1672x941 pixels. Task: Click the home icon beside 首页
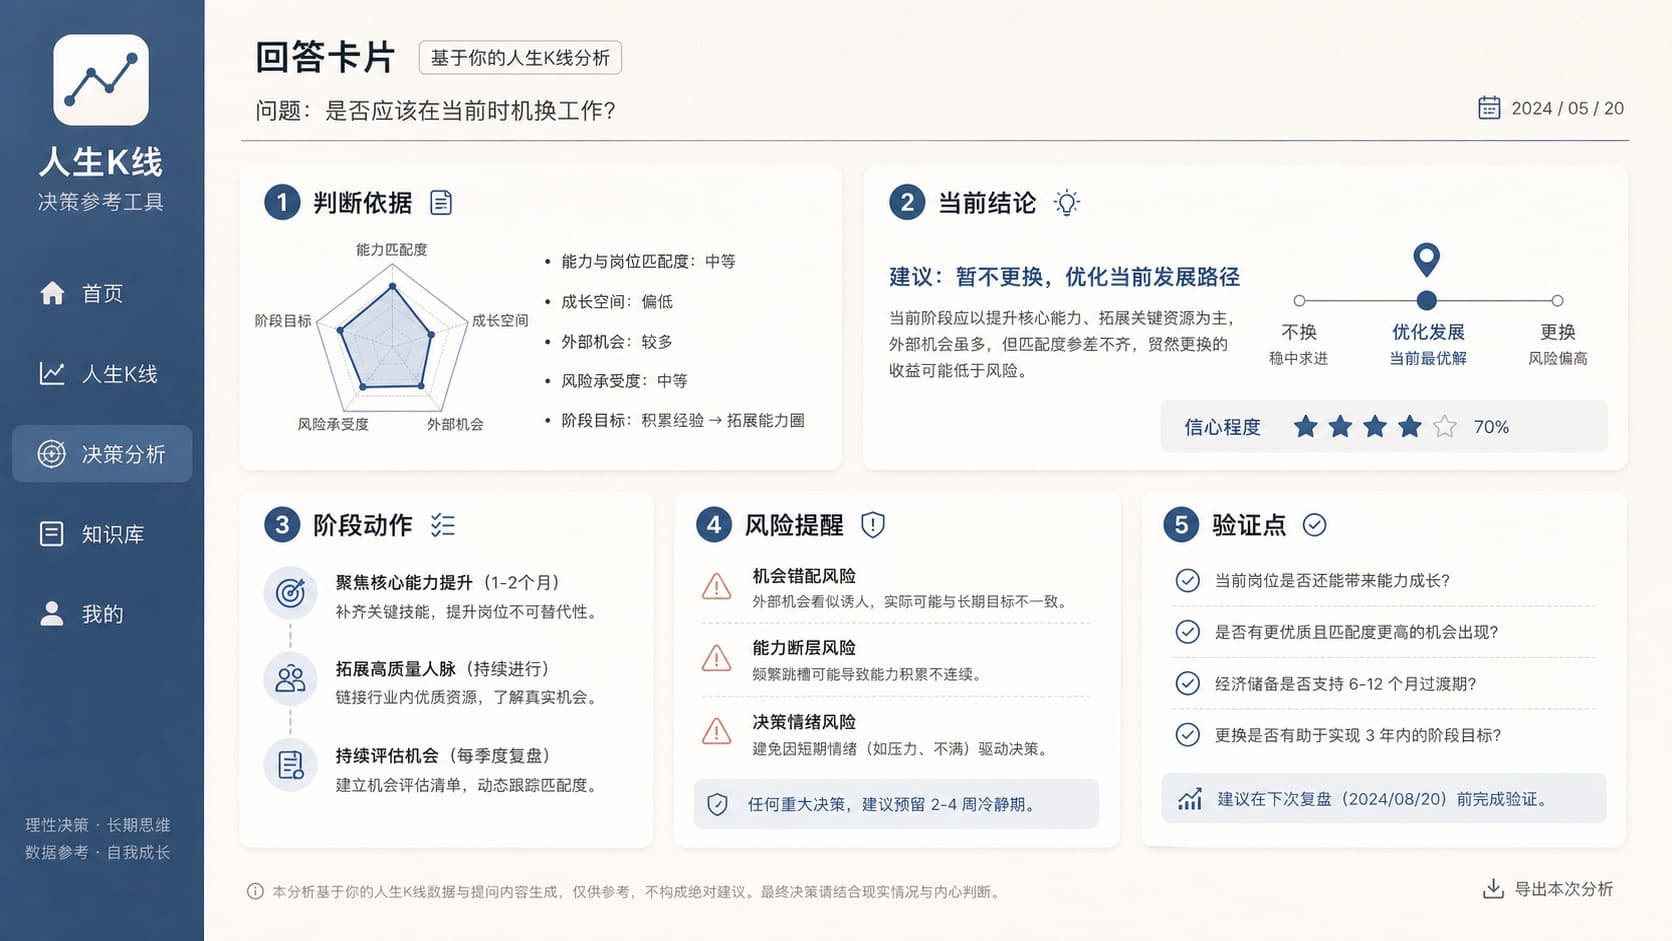tap(52, 293)
